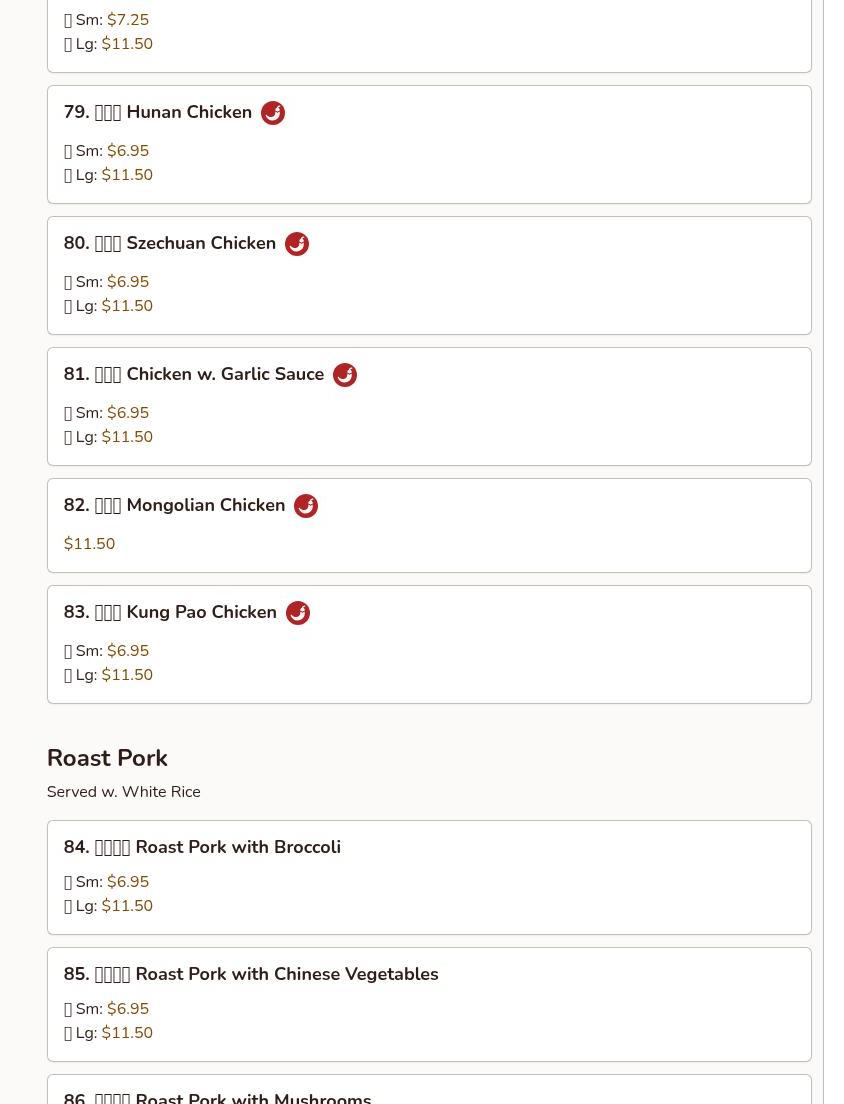Select item 80 Szechuan Chicken title
The width and height of the screenshot is (844, 1104).
tap(170, 244)
